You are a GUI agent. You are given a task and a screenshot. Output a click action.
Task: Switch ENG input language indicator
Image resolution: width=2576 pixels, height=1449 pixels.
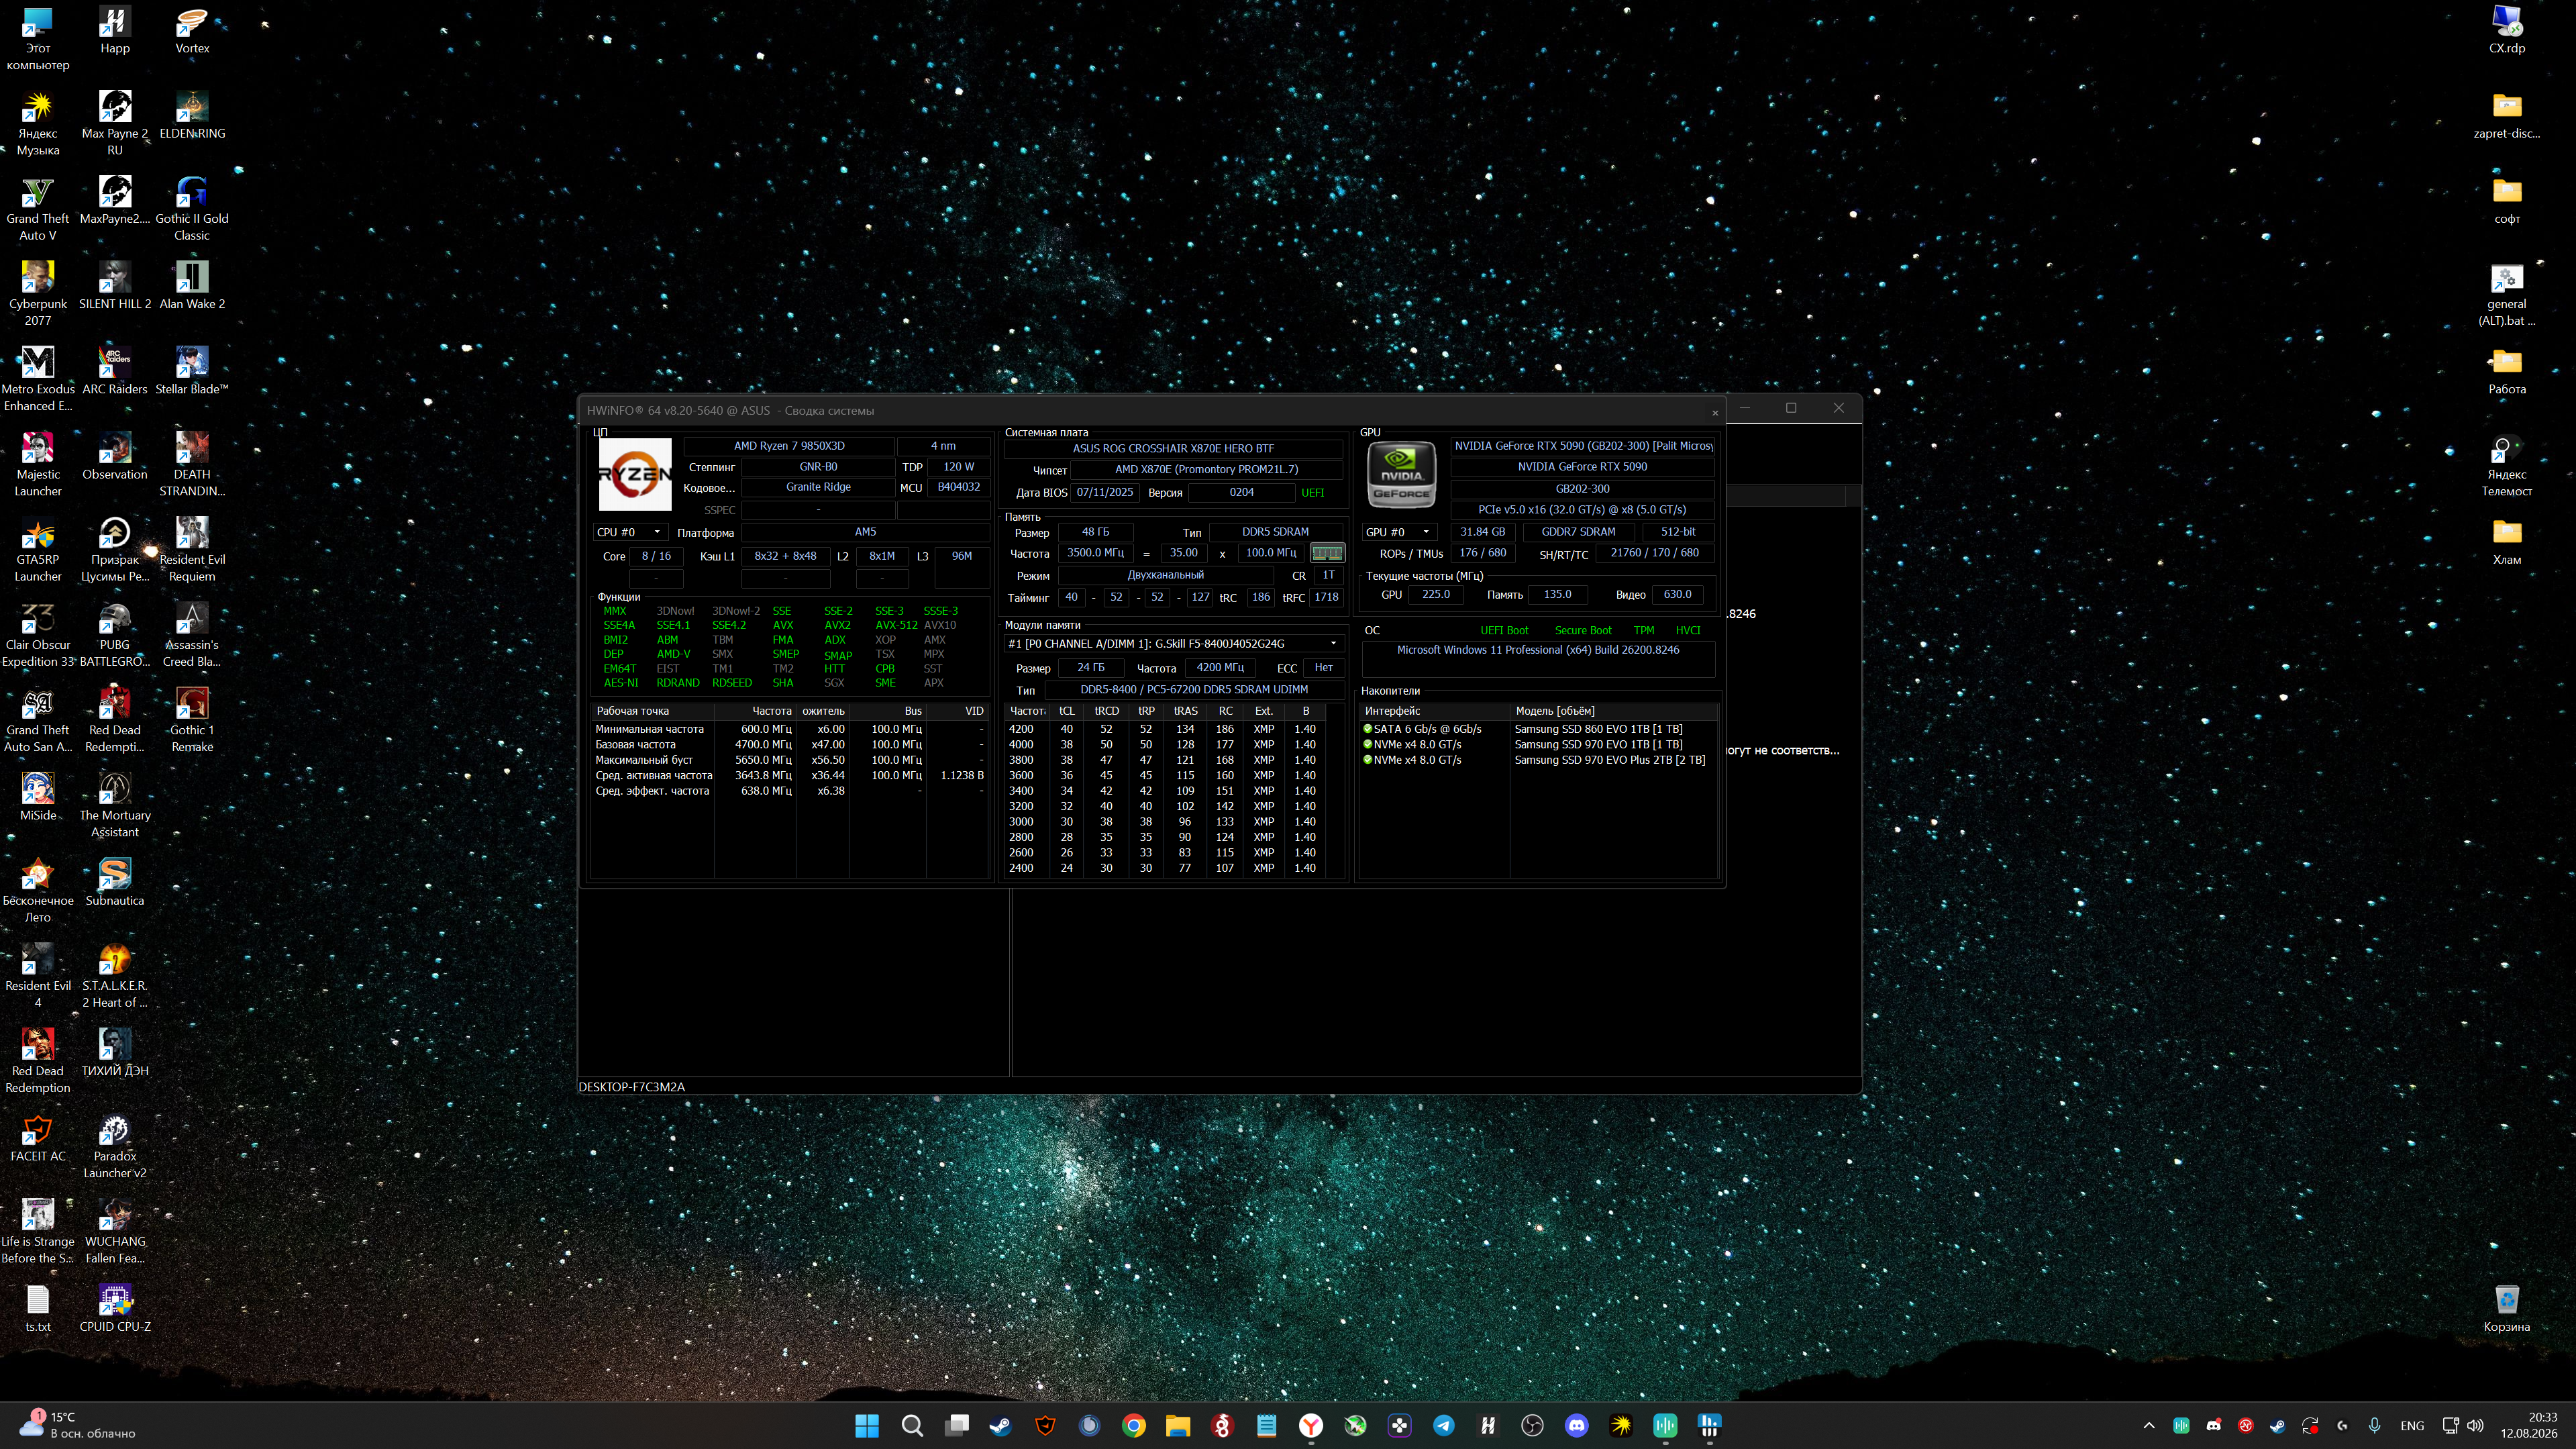pyautogui.click(x=2412, y=1426)
